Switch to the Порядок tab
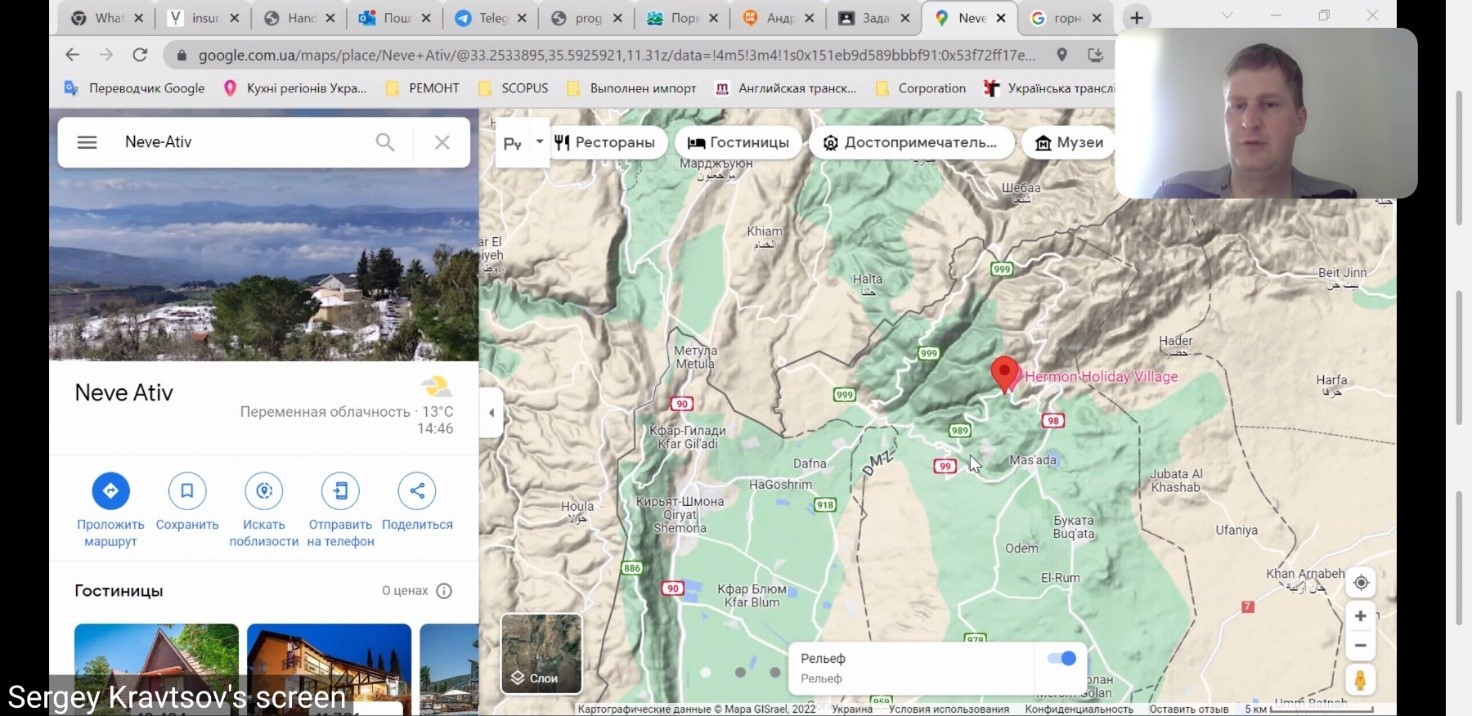This screenshot has width=1472, height=716. 681,18
